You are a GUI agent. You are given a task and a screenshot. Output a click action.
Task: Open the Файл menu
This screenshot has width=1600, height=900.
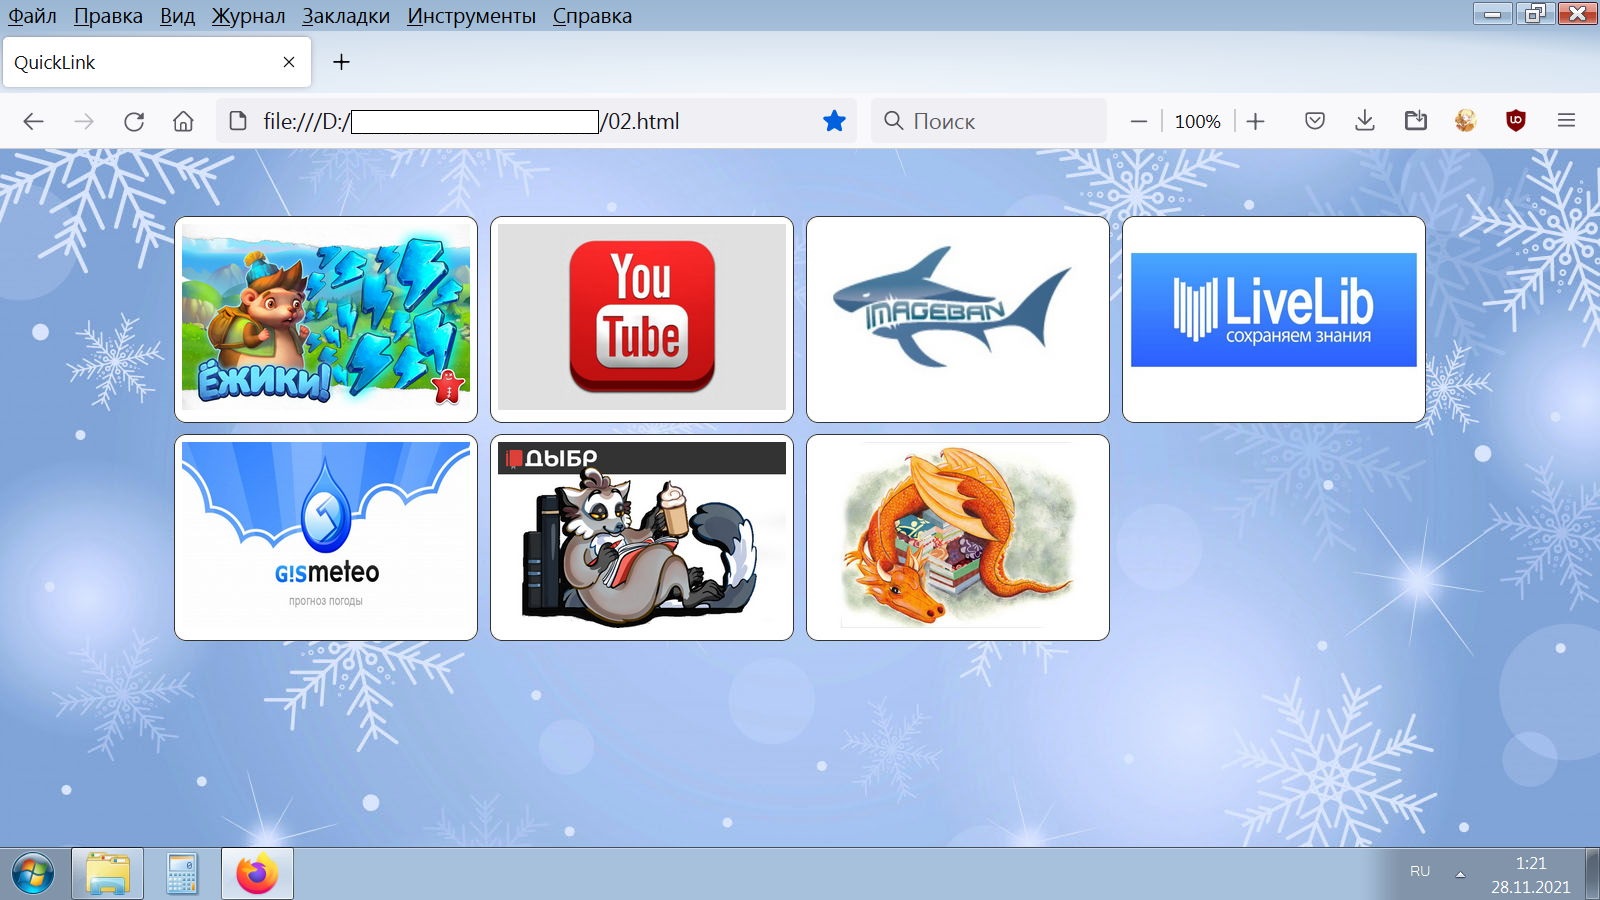pyautogui.click(x=32, y=16)
